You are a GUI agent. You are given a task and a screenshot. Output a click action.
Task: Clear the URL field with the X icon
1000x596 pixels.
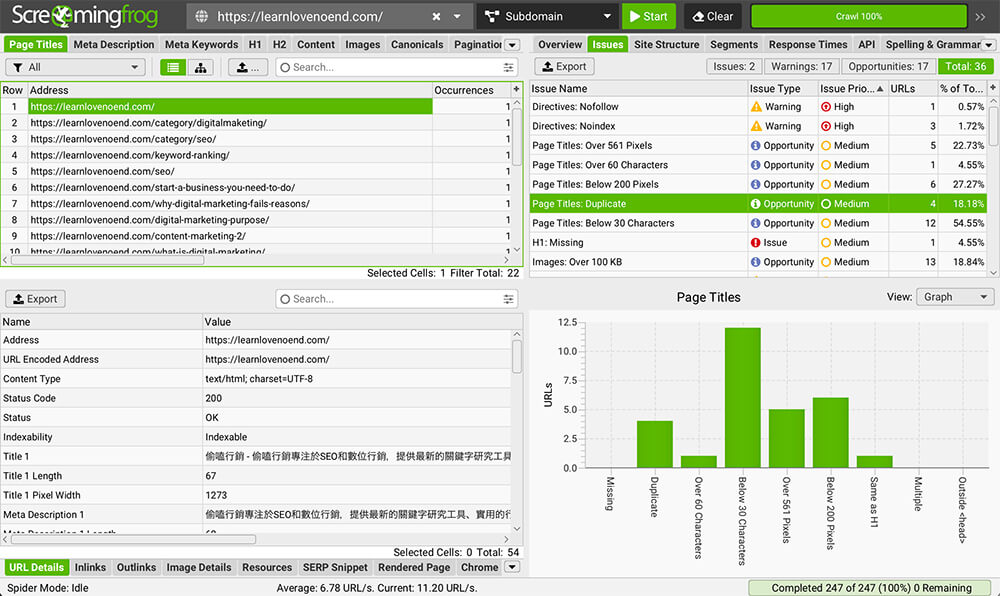click(x=436, y=17)
